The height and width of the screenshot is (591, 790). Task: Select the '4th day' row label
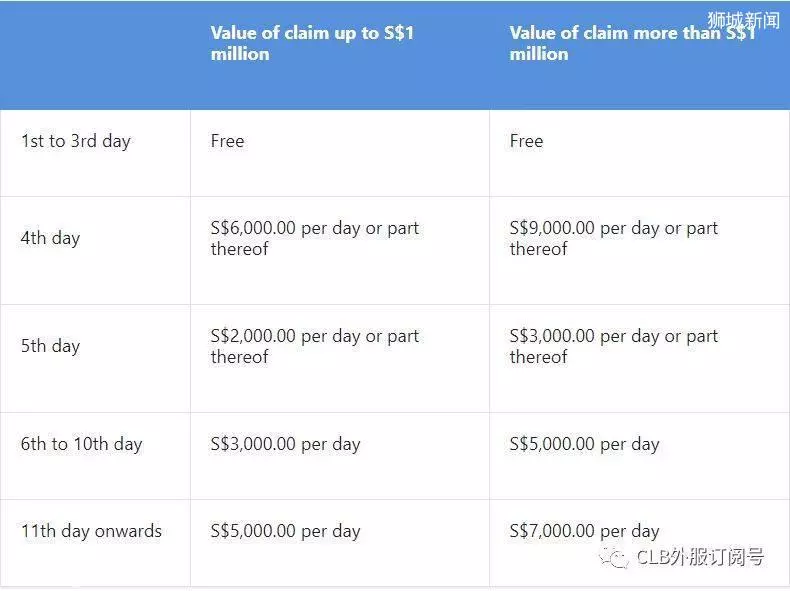pos(50,238)
